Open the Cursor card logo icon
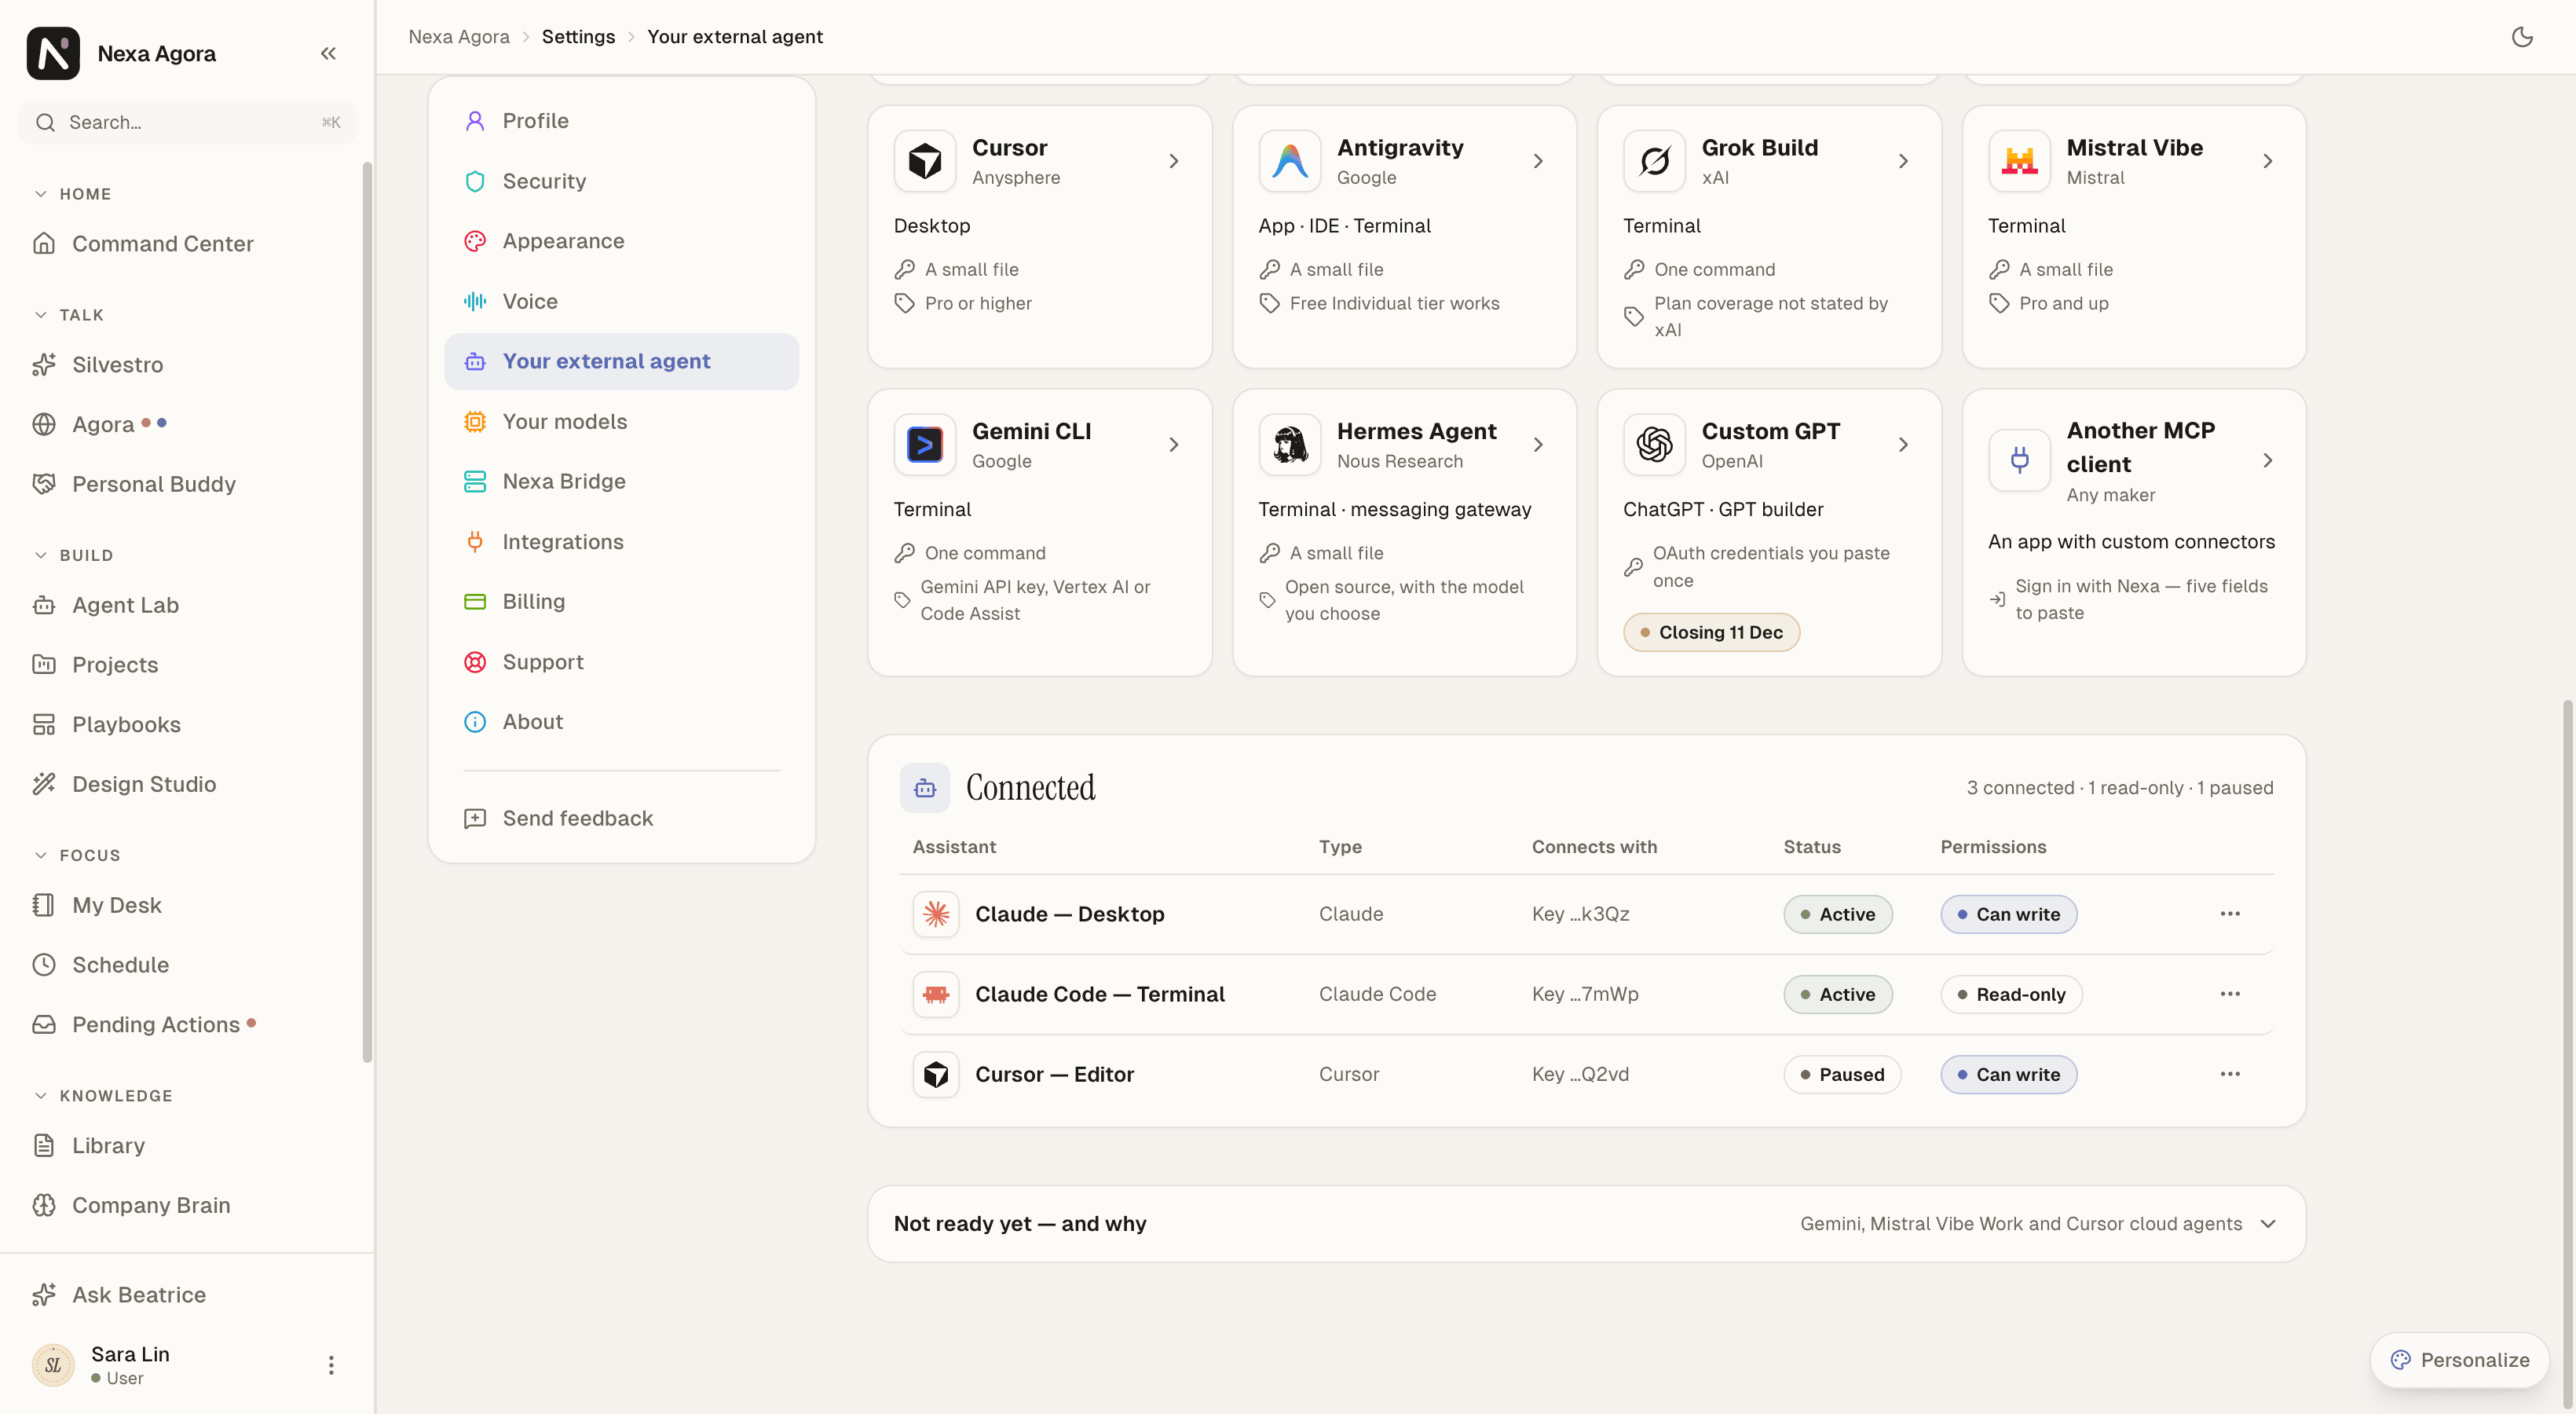 click(925, 161)
